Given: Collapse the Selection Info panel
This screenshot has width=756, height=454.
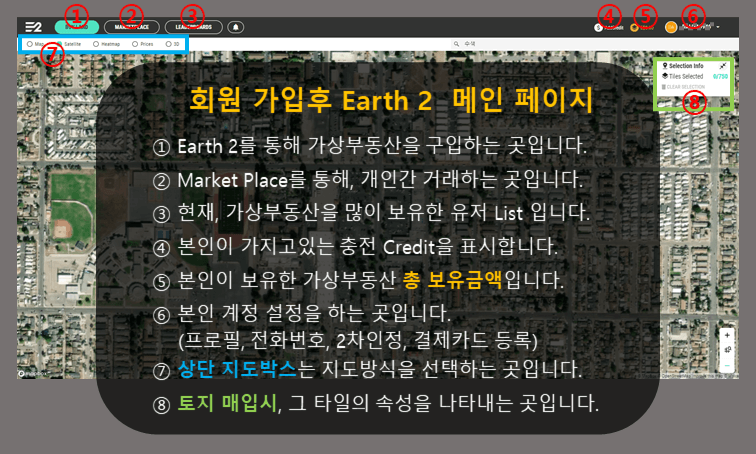Looking at the screenshot, I should pyautogui.click(x=723, y=66).
